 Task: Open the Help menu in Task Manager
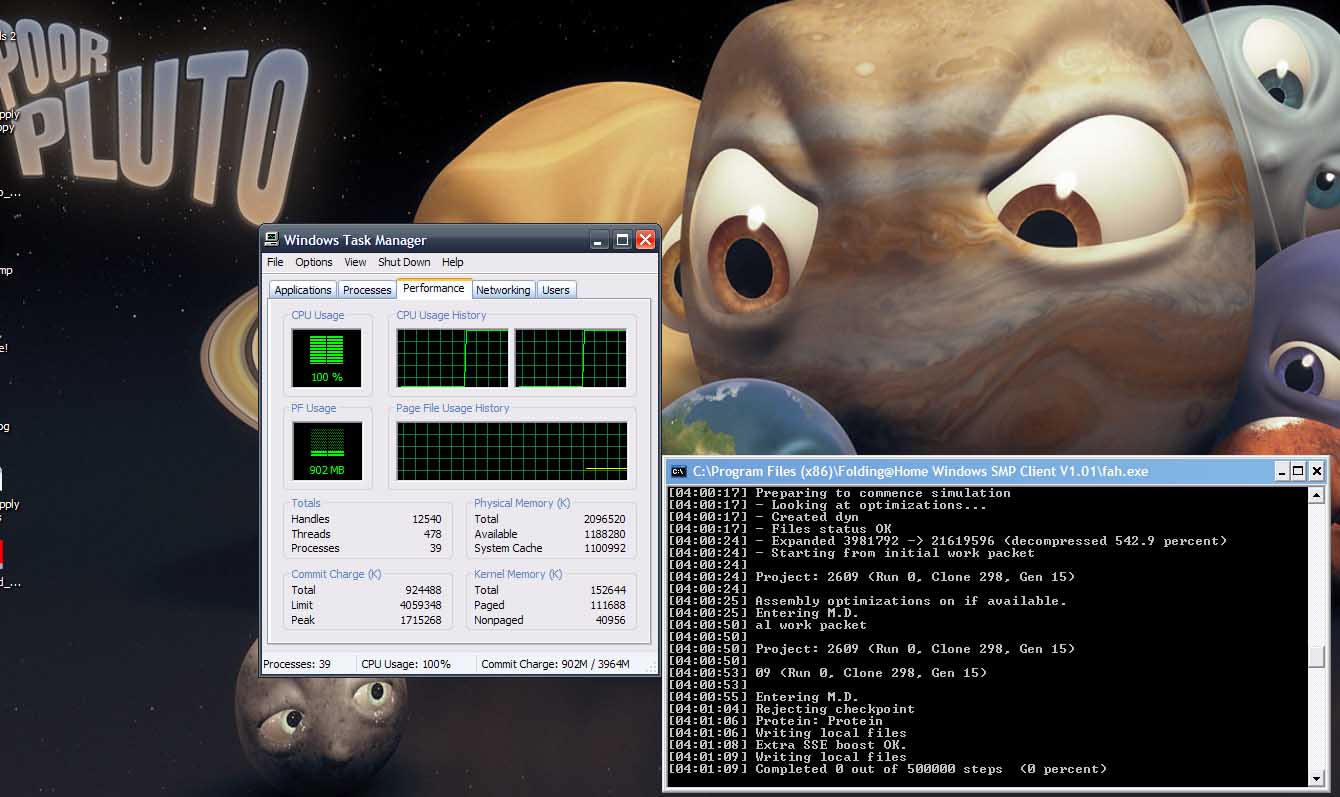(453, 262)
